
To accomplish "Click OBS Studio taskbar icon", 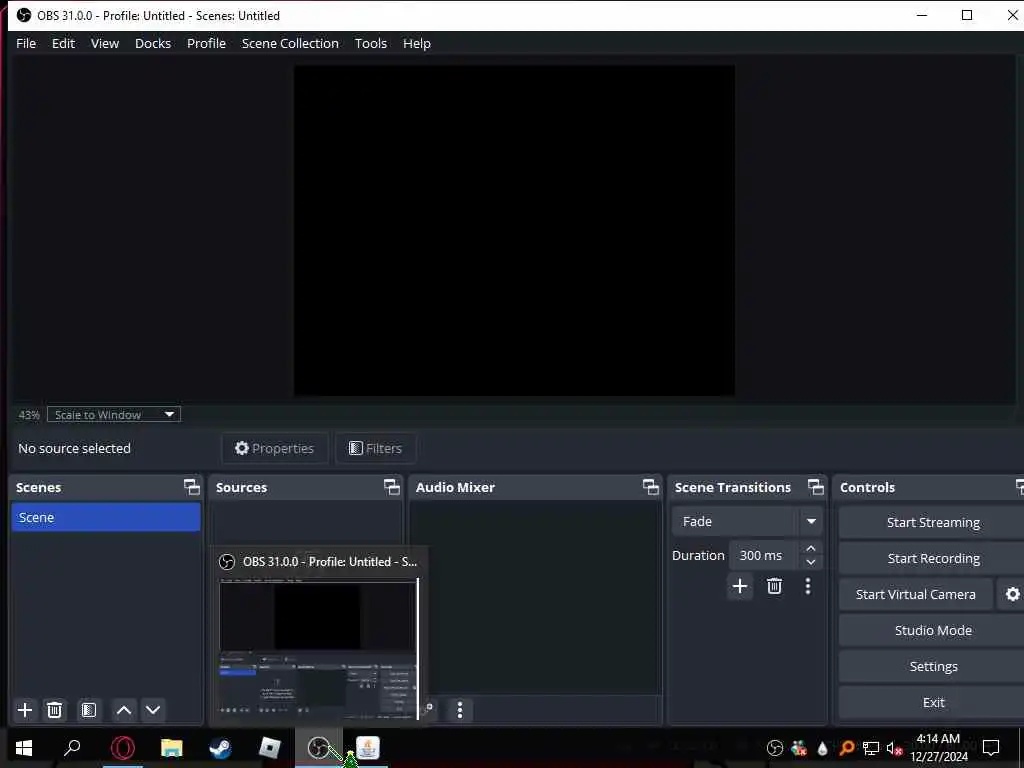I will coord(319,748).
